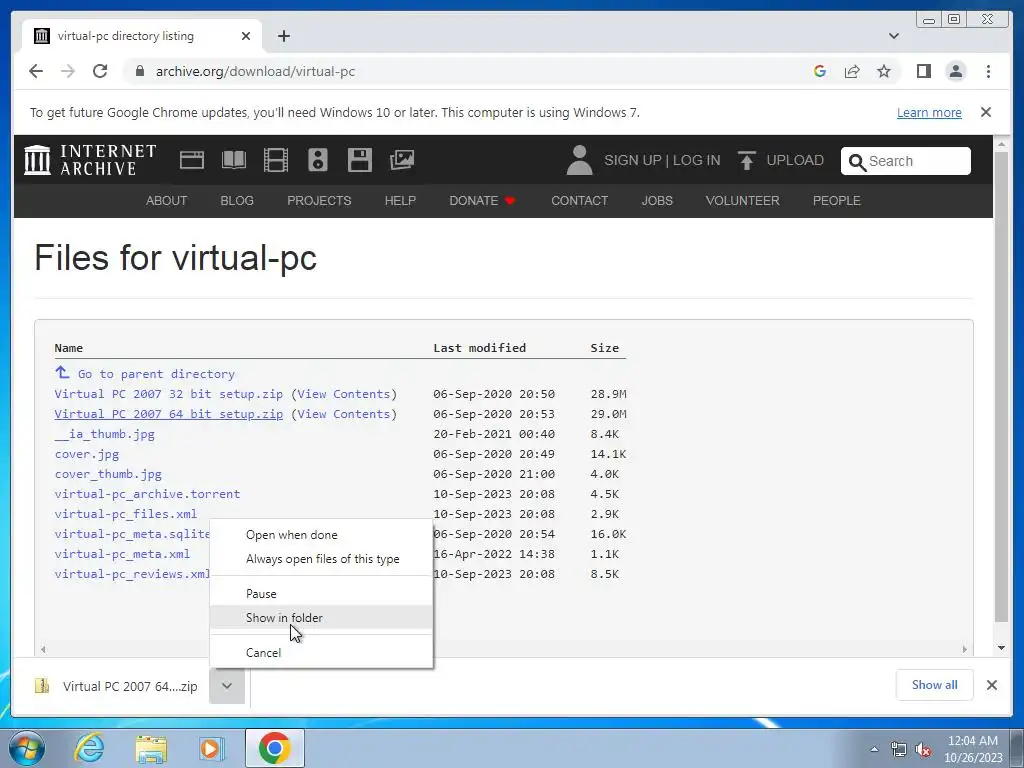
Task: Close the virtual-pc directory listing tab
Action: tap(246, 36)
